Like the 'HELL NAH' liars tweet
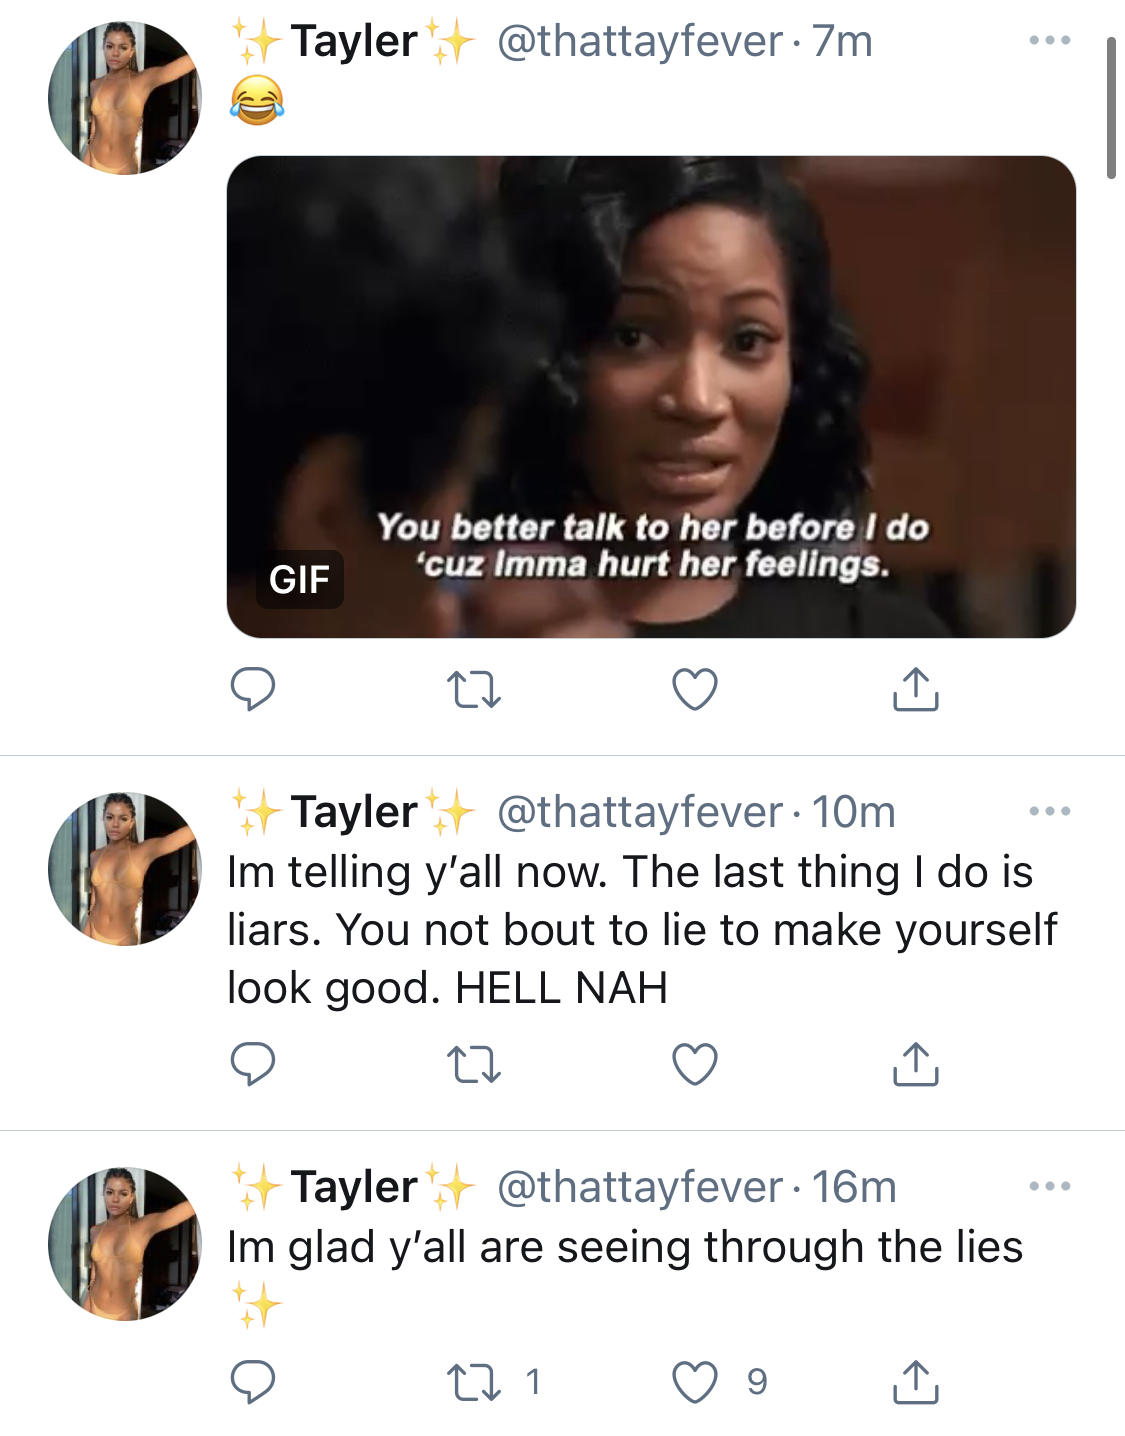The image size is (1125, 1436). point(695,1064)
